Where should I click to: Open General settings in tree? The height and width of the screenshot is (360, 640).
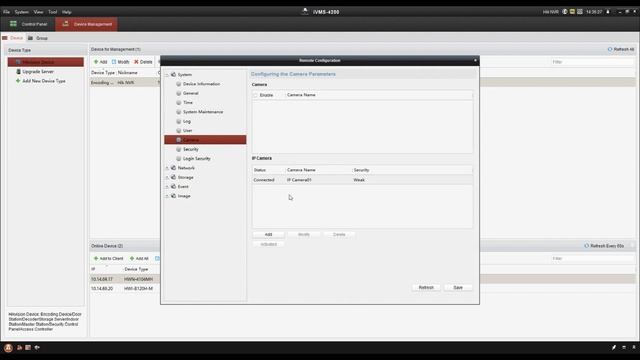point(191,93)
